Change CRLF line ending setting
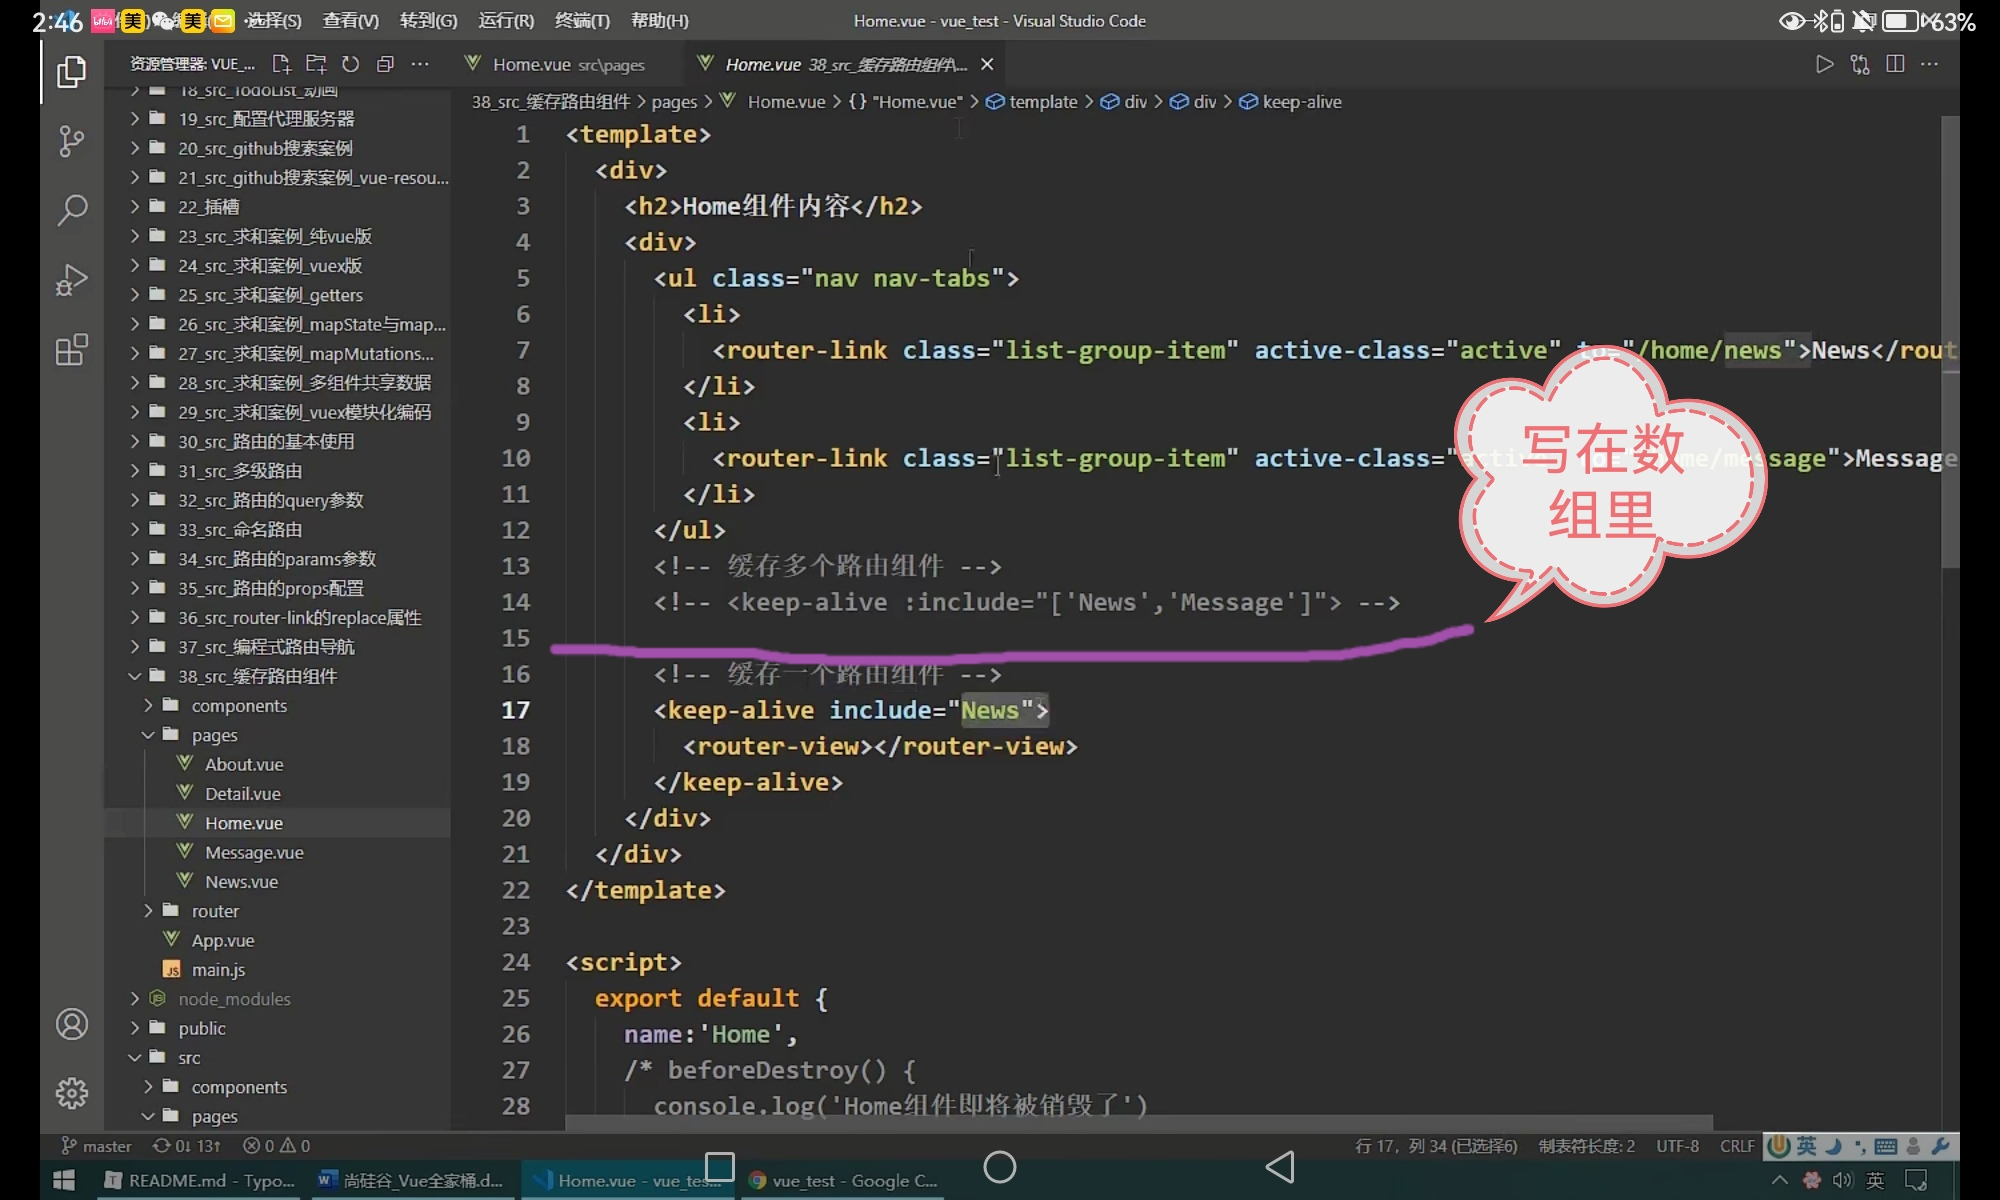 [1736, 1146]
